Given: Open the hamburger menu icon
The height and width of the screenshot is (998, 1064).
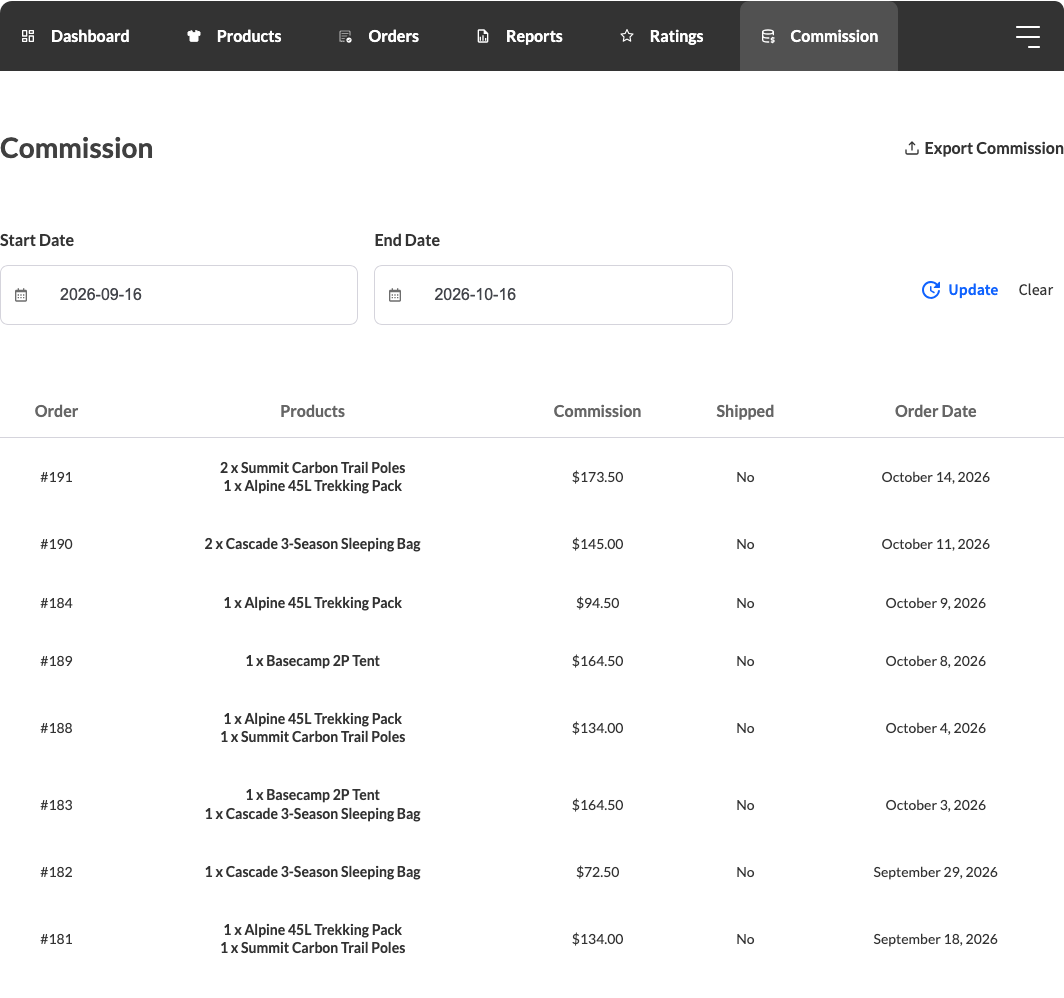Looking at the screenshot, I should click(1028, 37).
